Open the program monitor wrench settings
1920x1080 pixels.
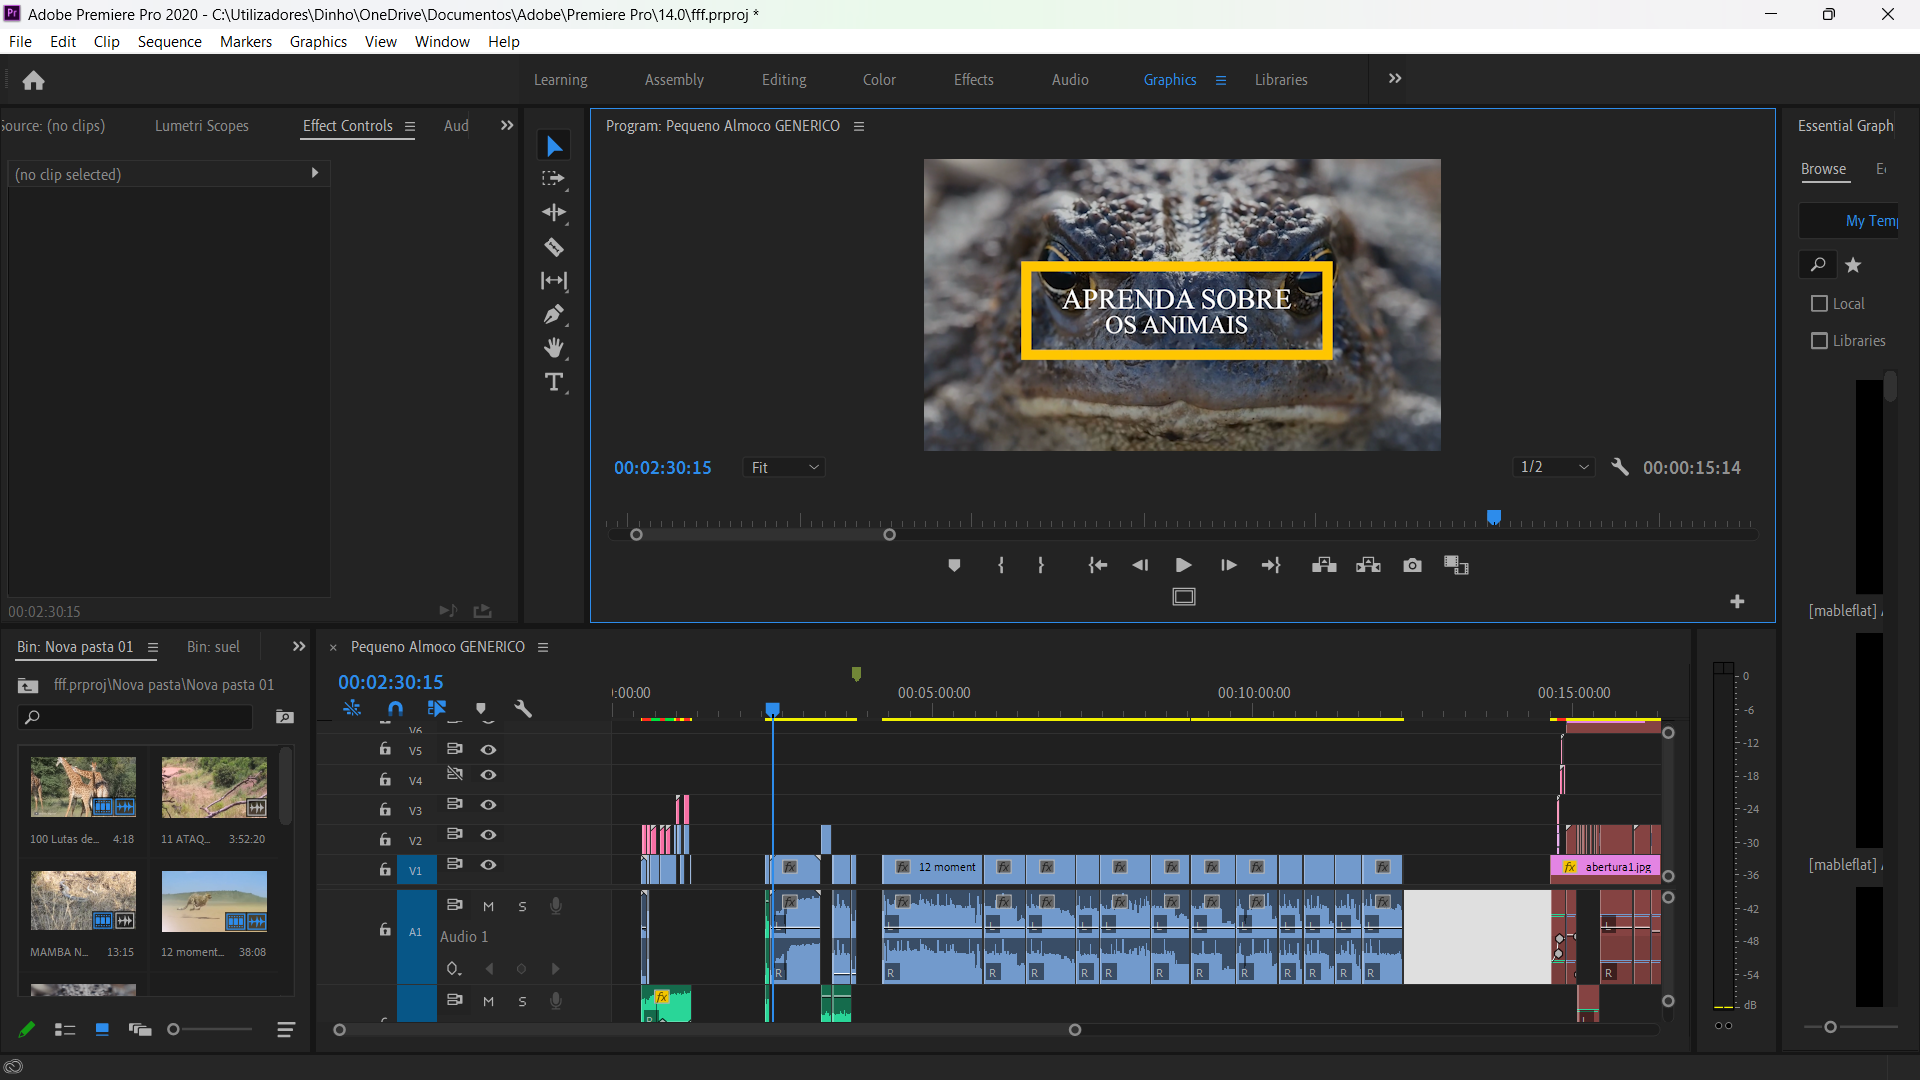click(x=1620, y=467)
